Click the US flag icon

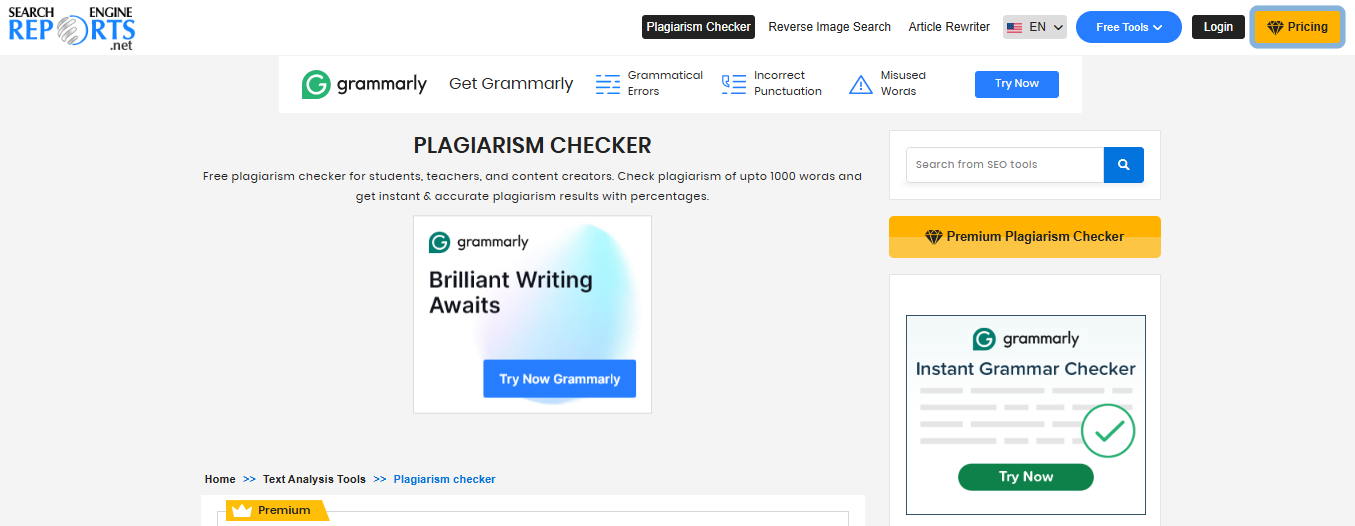point(1014,28)
